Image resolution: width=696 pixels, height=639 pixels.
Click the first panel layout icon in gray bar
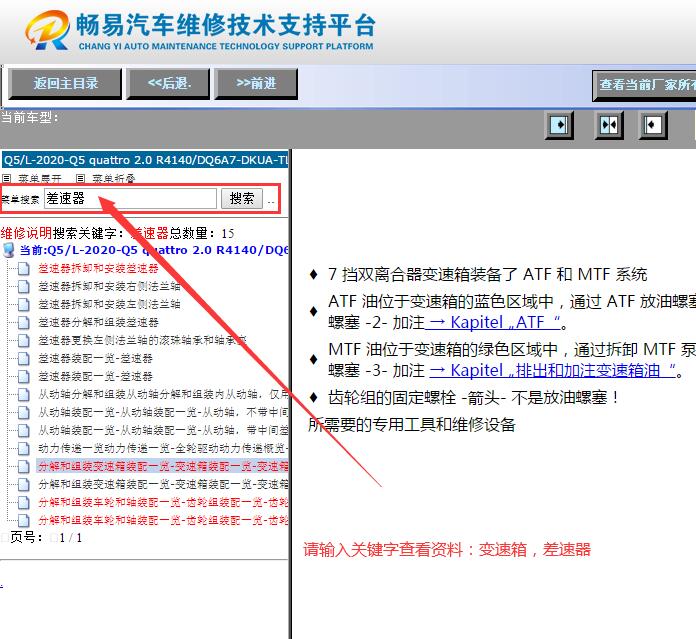[560, 125]
